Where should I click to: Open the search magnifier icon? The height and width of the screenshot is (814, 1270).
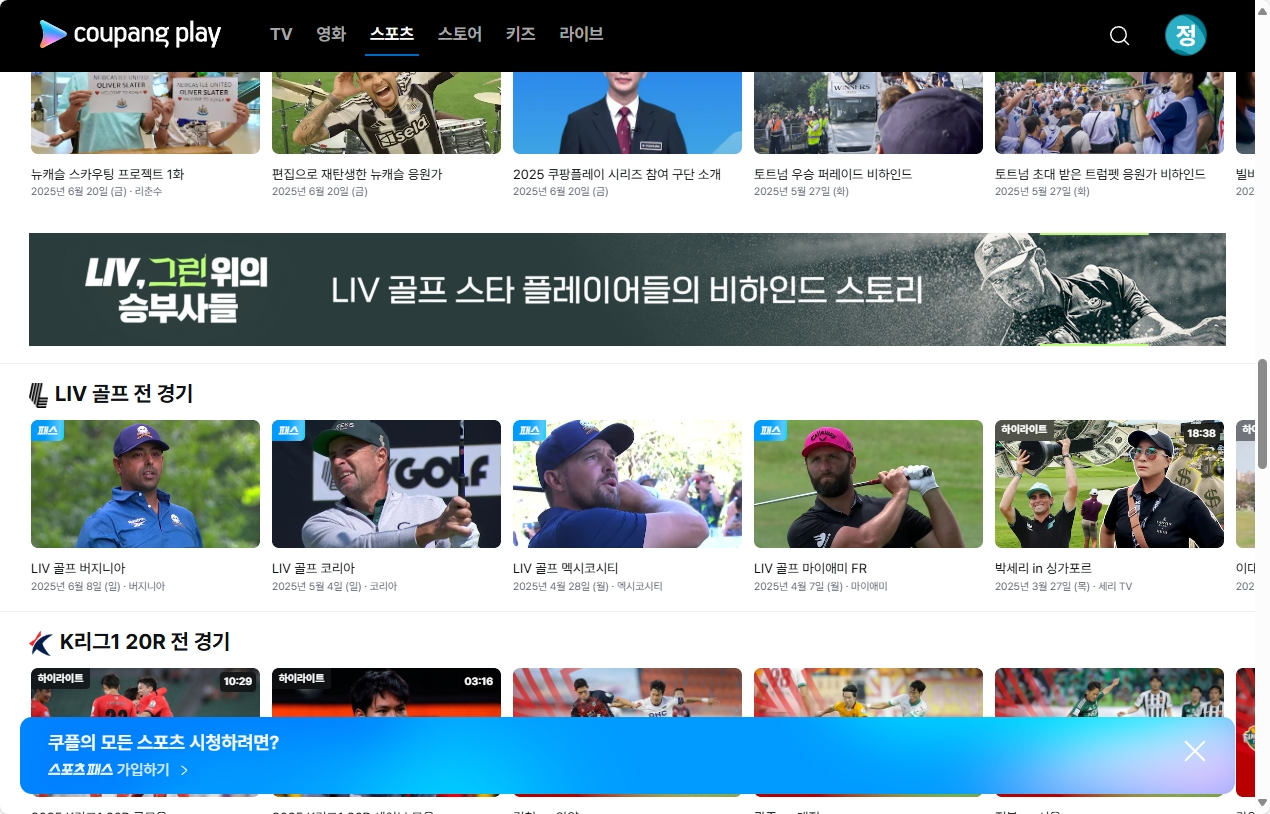coord(1120,36)
